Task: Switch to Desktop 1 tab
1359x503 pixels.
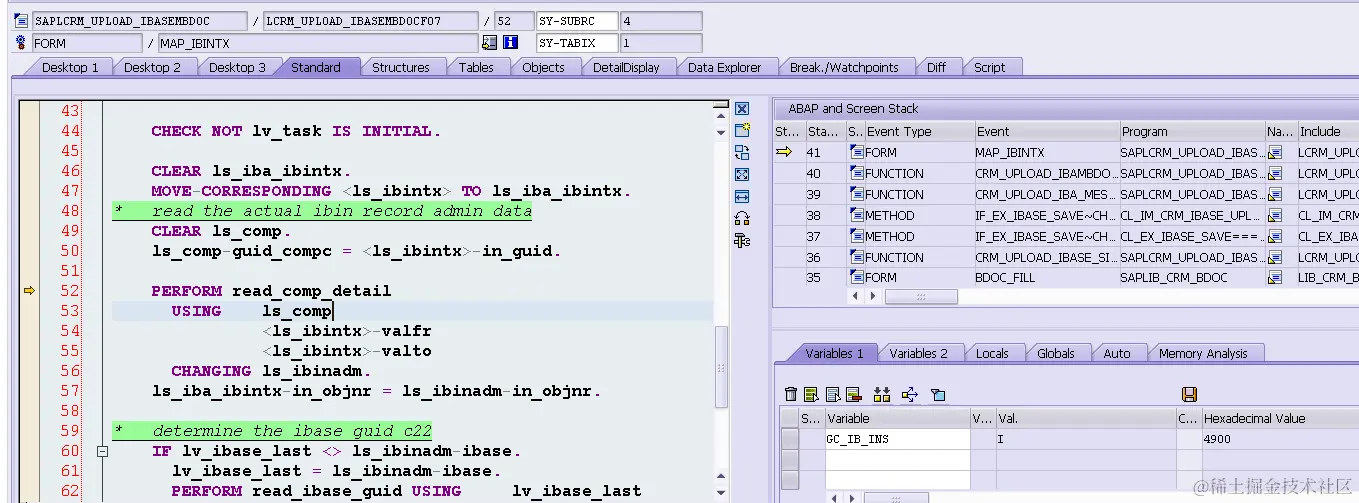Action: 69,67
